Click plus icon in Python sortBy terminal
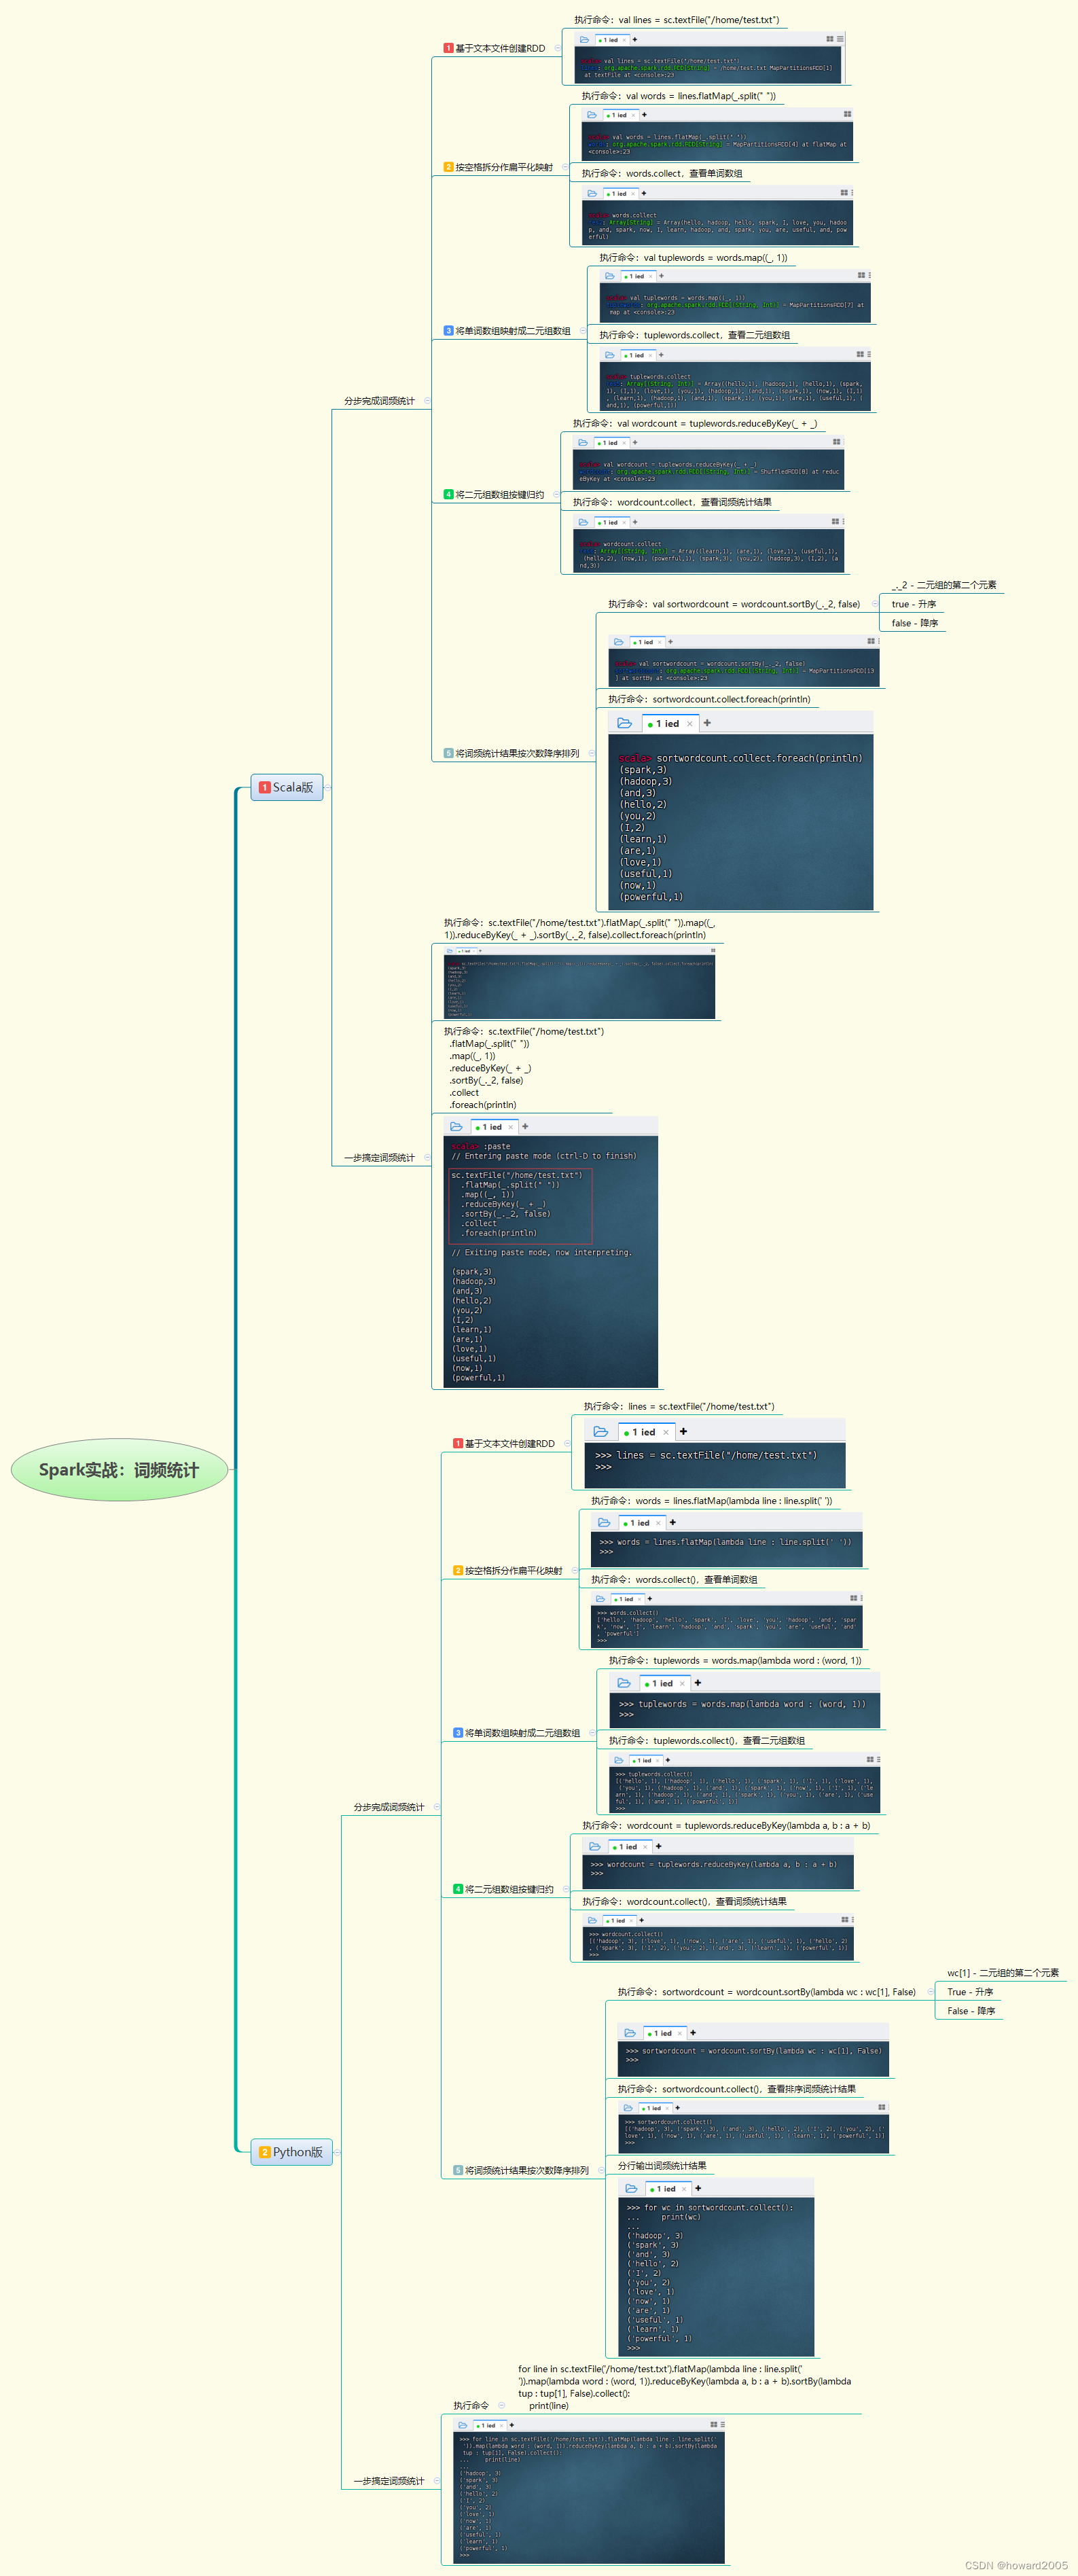1078x2576 pixels. click(693, 2033)
